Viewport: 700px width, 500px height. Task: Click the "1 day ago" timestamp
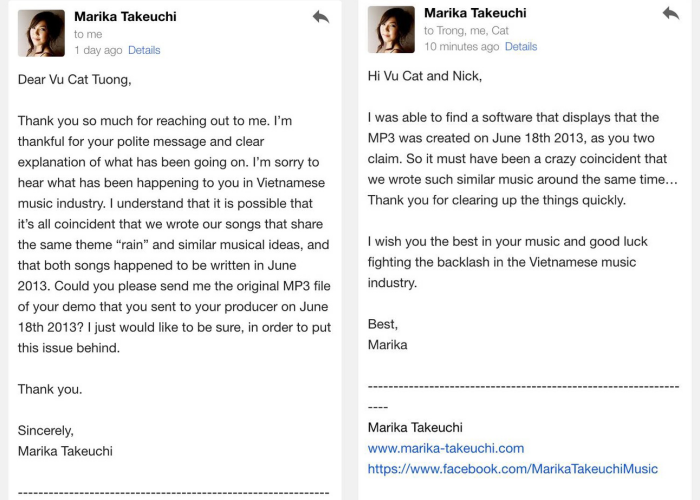pos(98,50)
